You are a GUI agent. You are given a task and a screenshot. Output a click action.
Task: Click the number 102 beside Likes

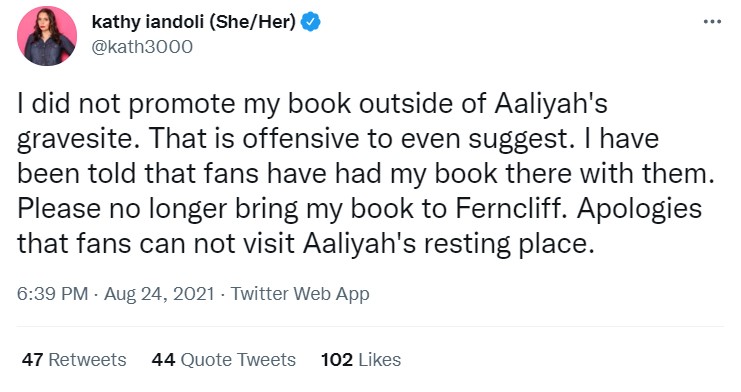coord(337,360)
